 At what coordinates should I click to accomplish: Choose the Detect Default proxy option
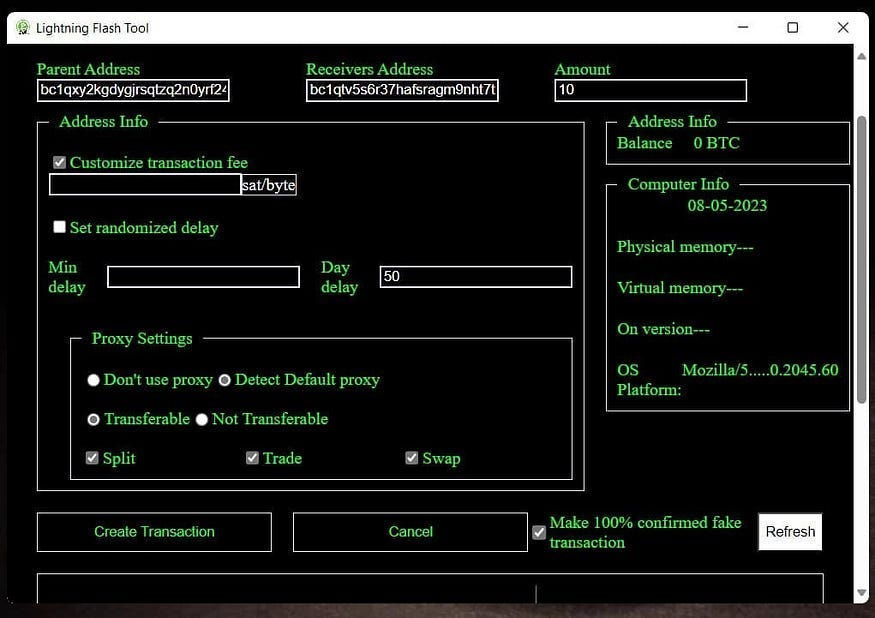pos(225,380)
